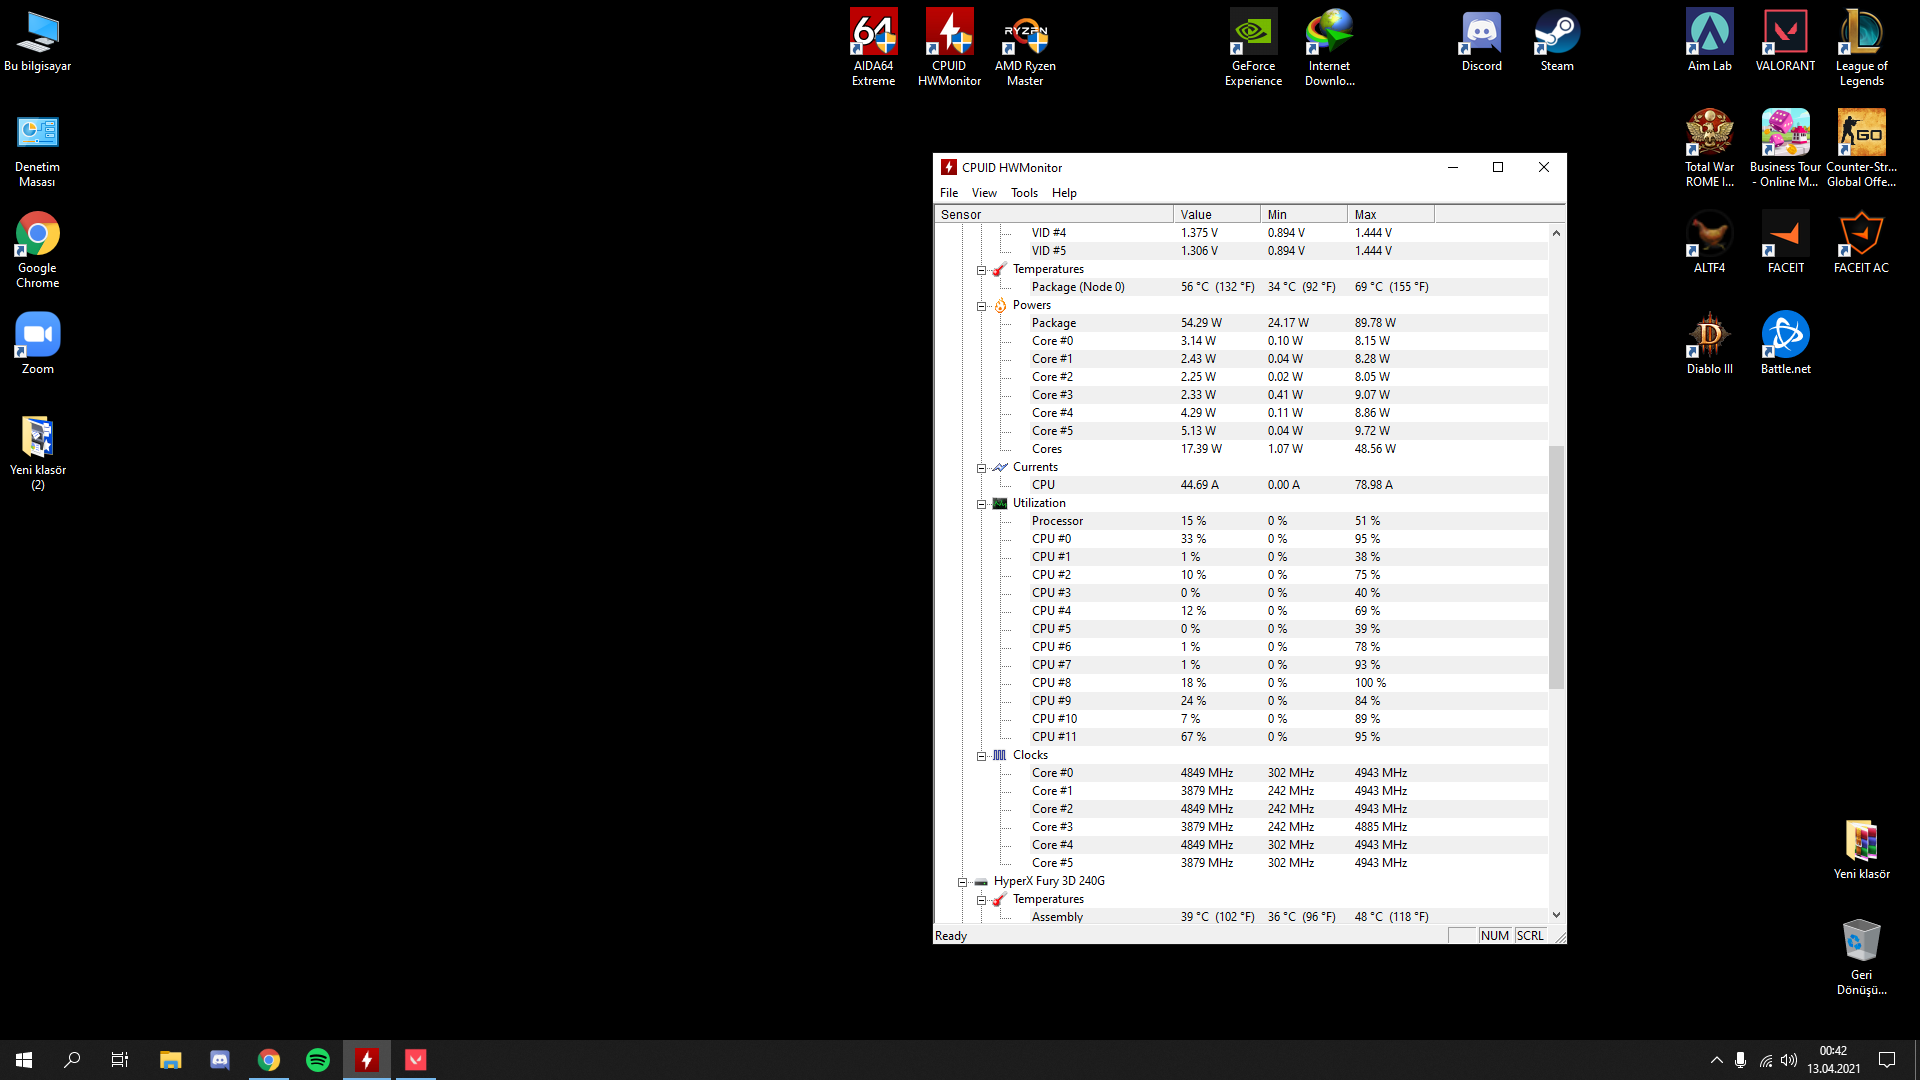
Task: Collapse the HyperX Fury 3D 240G node
Action: tap(962, 882)
